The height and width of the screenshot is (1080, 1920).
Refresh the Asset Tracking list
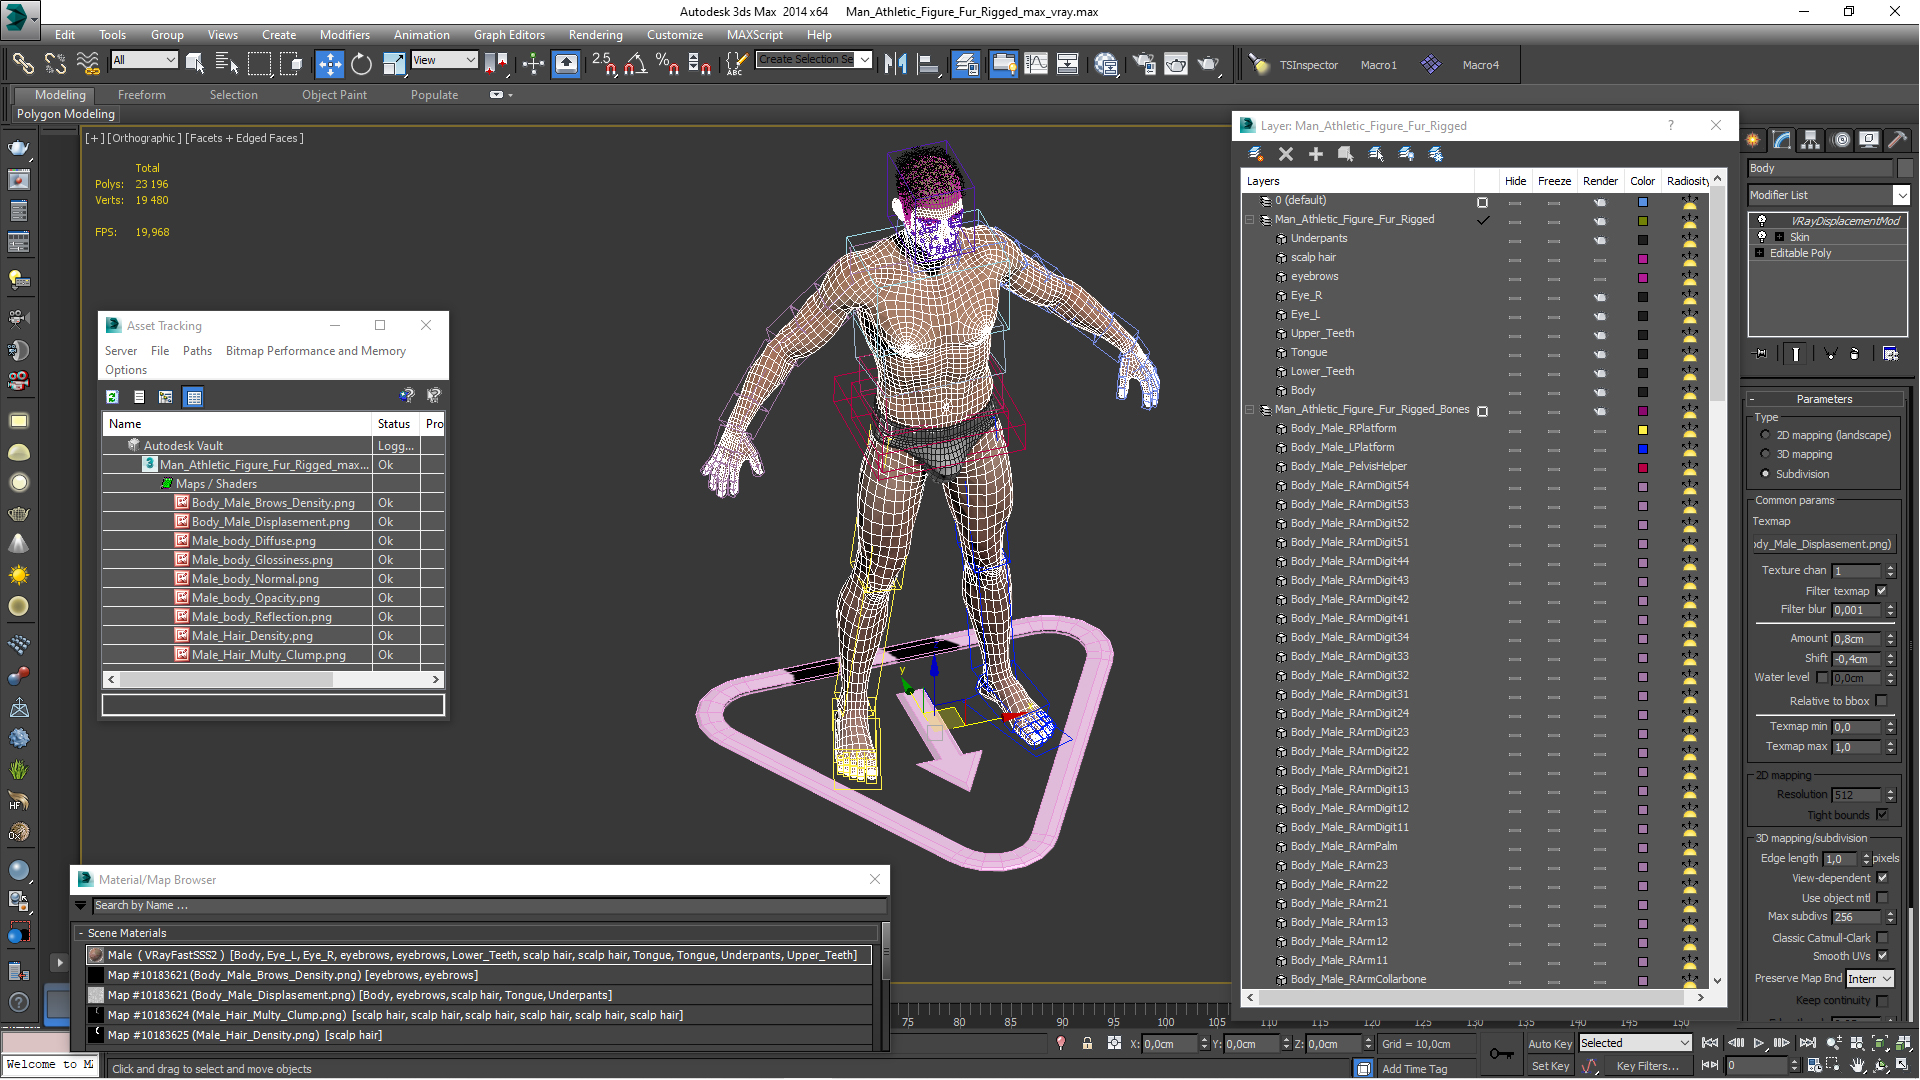112,397
